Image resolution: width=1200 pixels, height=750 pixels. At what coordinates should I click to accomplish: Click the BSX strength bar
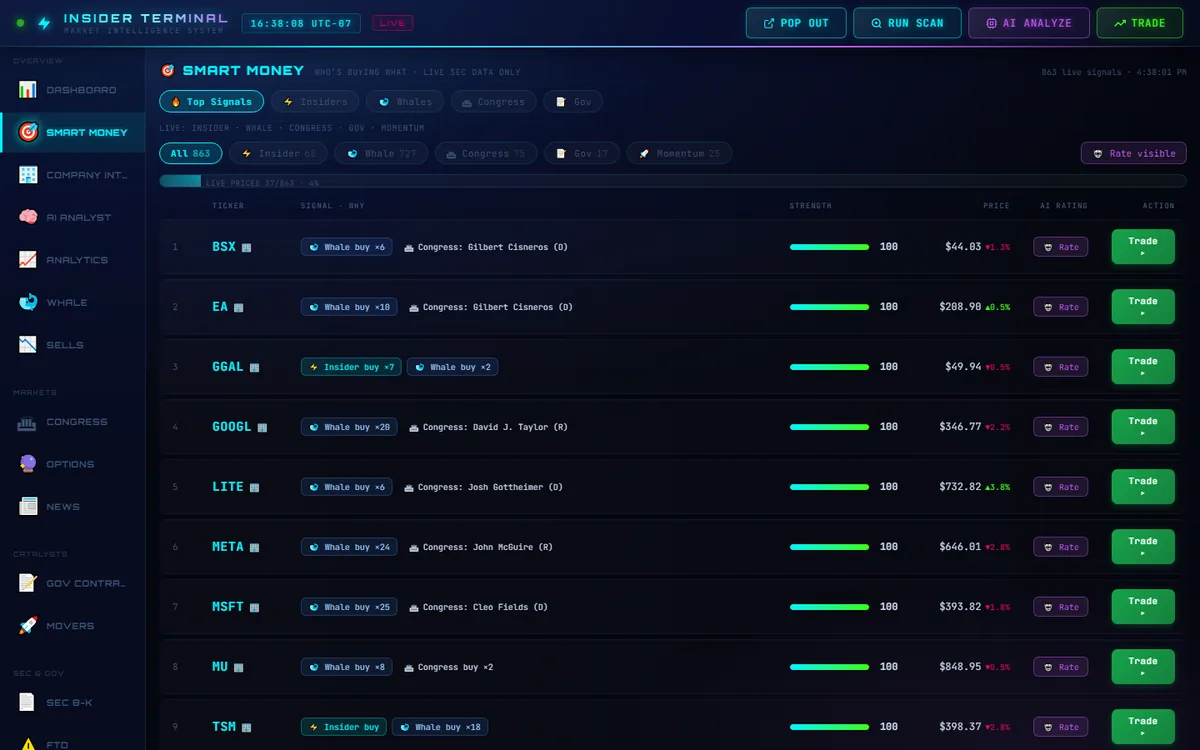(x=830, y=247)
